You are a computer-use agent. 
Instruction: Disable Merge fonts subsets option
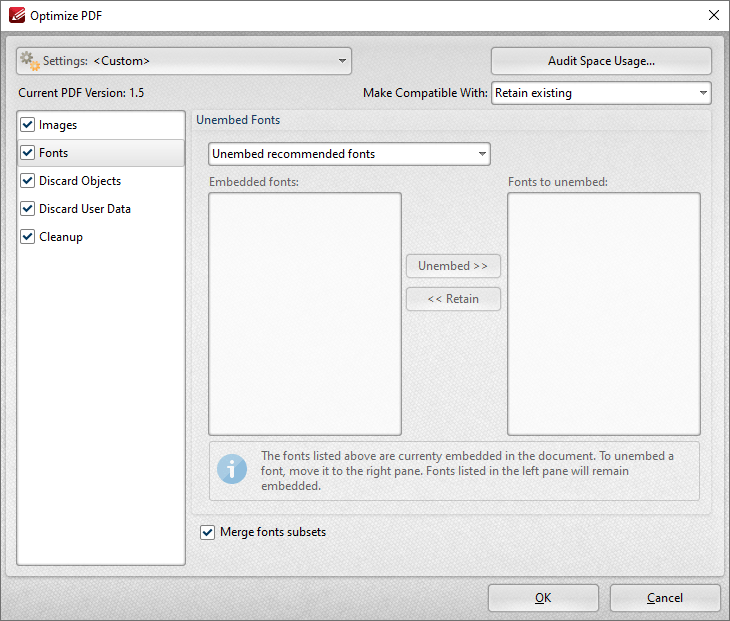click(x=208, y=532)
